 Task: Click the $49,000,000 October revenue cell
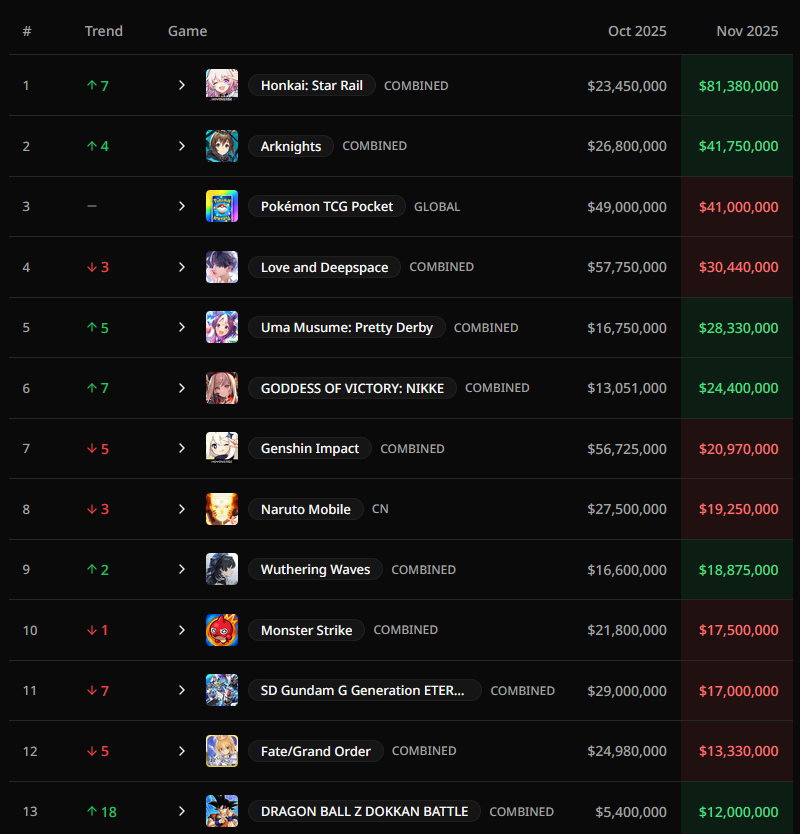pos(627,207)
